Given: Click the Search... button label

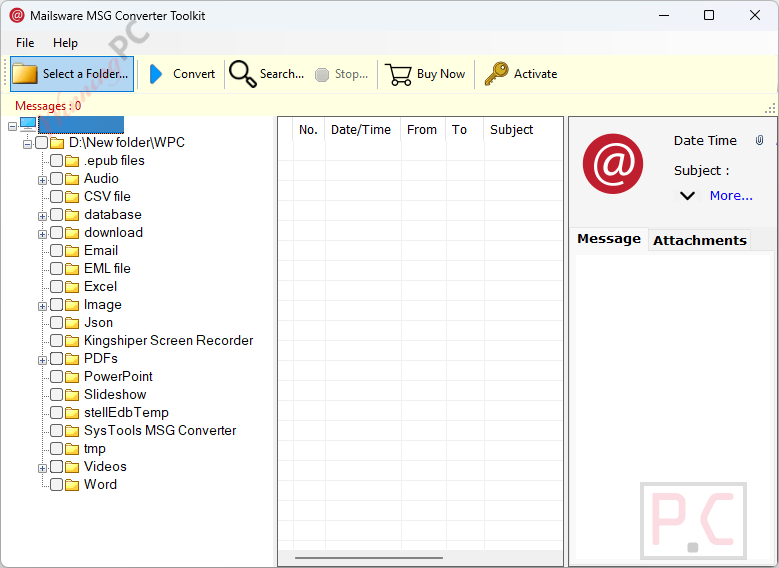Looking at the screenshot, I should [282, 74].
